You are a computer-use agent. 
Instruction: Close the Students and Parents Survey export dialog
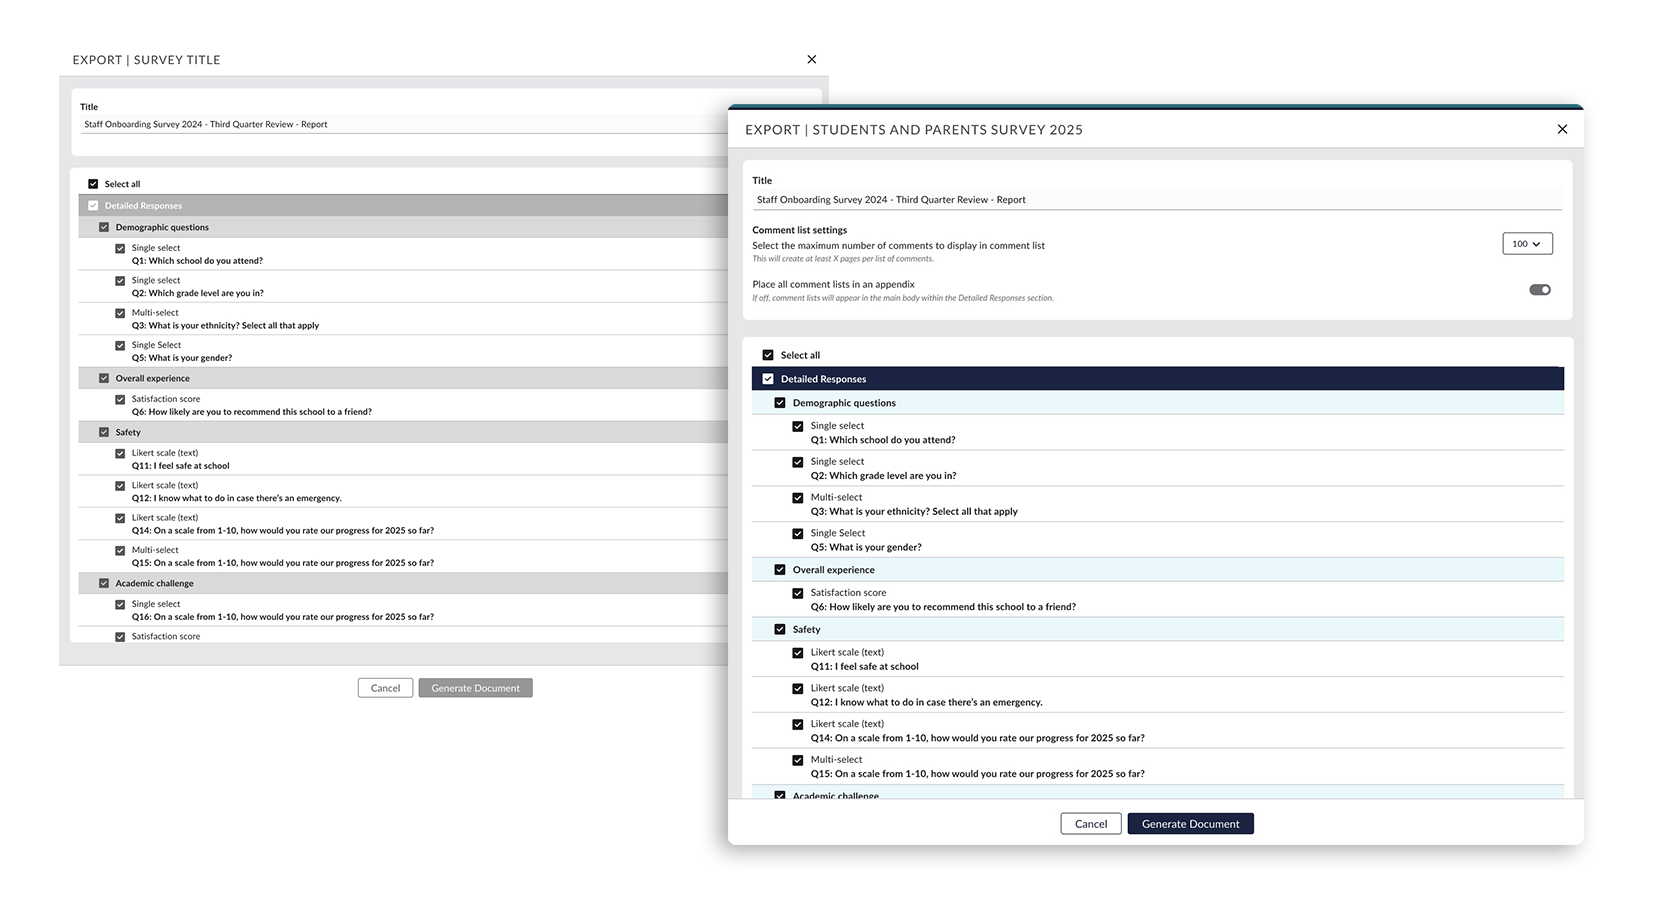click(x=1562, y=129)
